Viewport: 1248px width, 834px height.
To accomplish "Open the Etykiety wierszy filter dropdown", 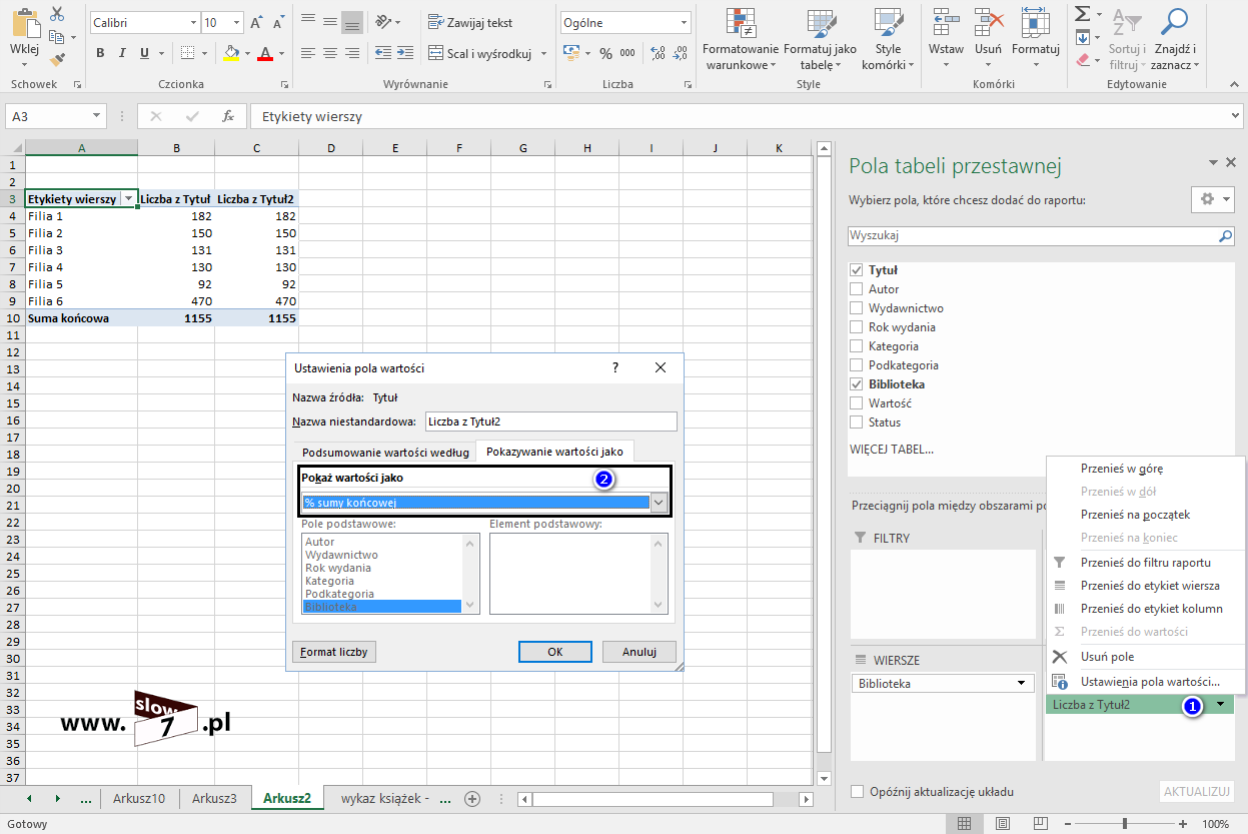I will coord(128,199).
